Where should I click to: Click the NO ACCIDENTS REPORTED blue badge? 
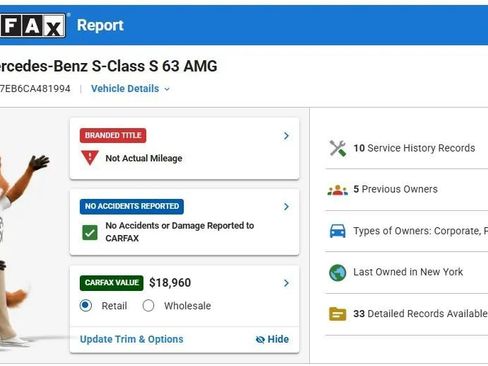(132, 206)
